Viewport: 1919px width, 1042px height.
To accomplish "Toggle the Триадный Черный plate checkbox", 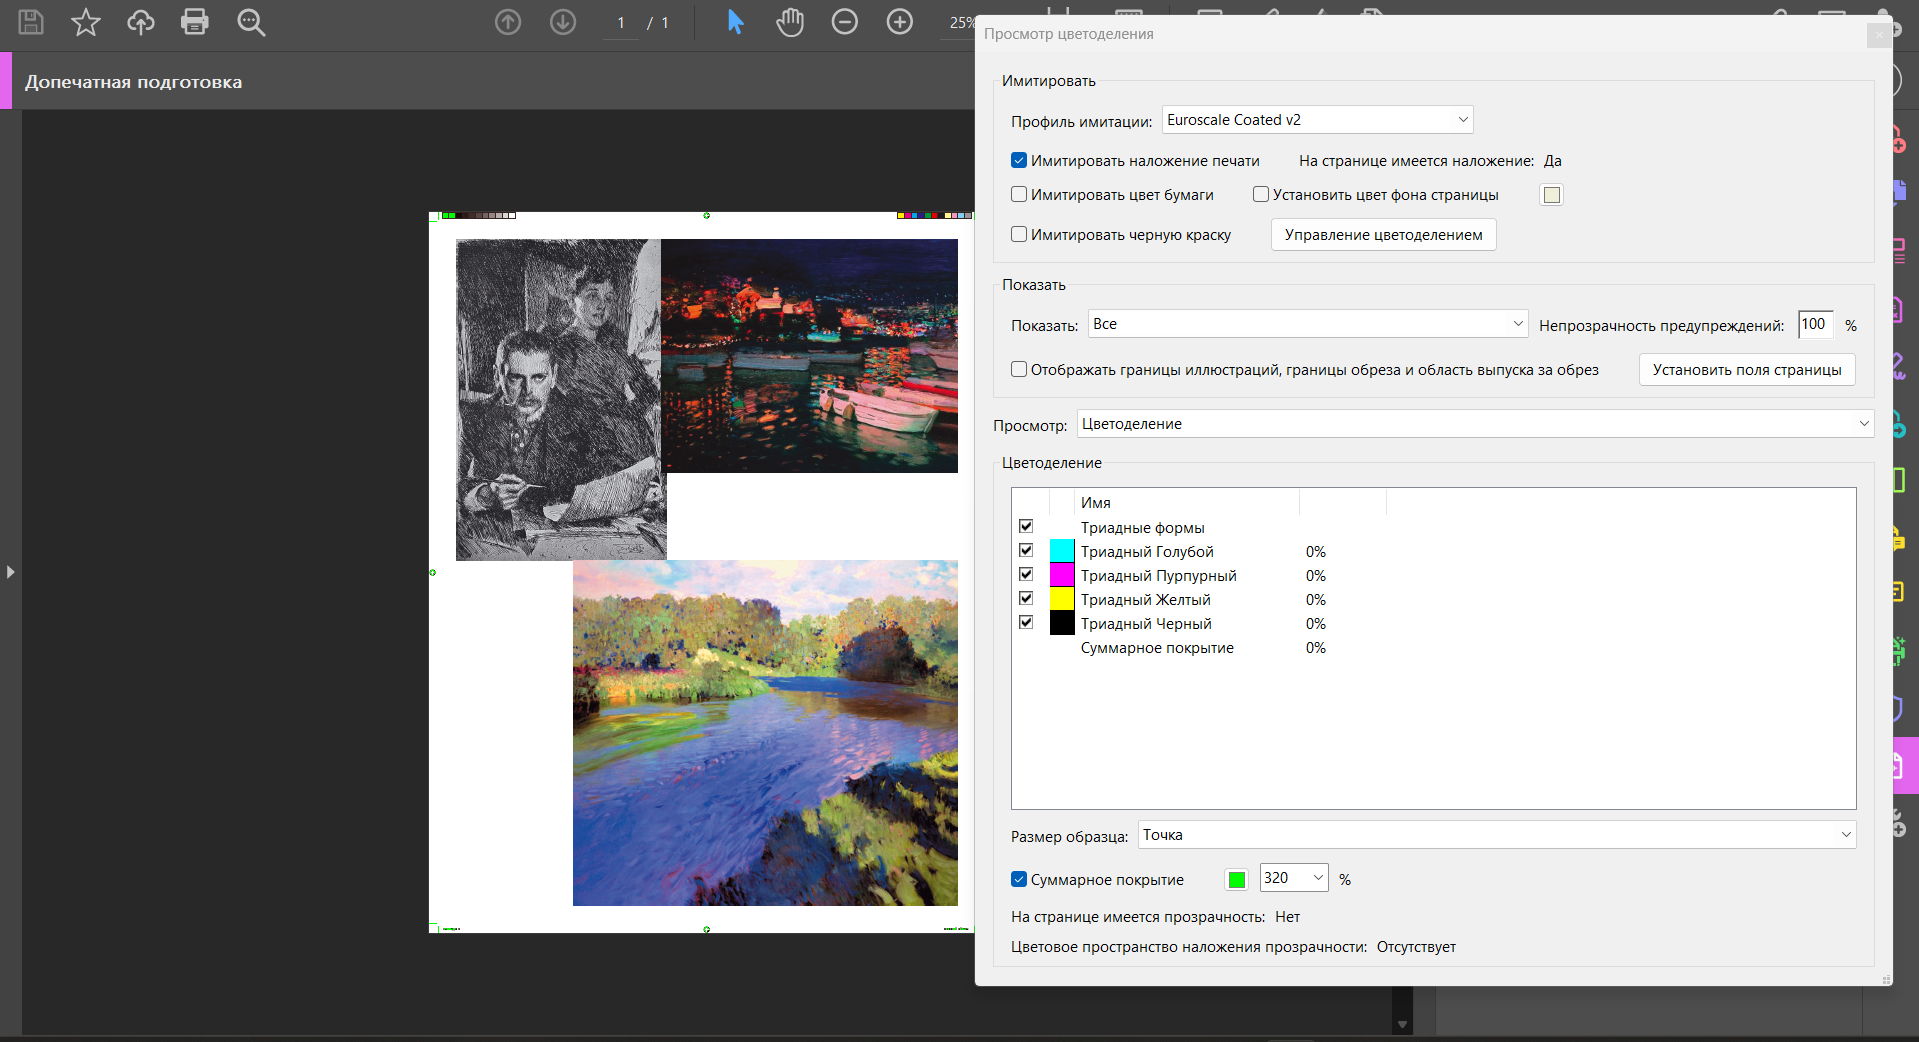I will (x=1026, y=623).
